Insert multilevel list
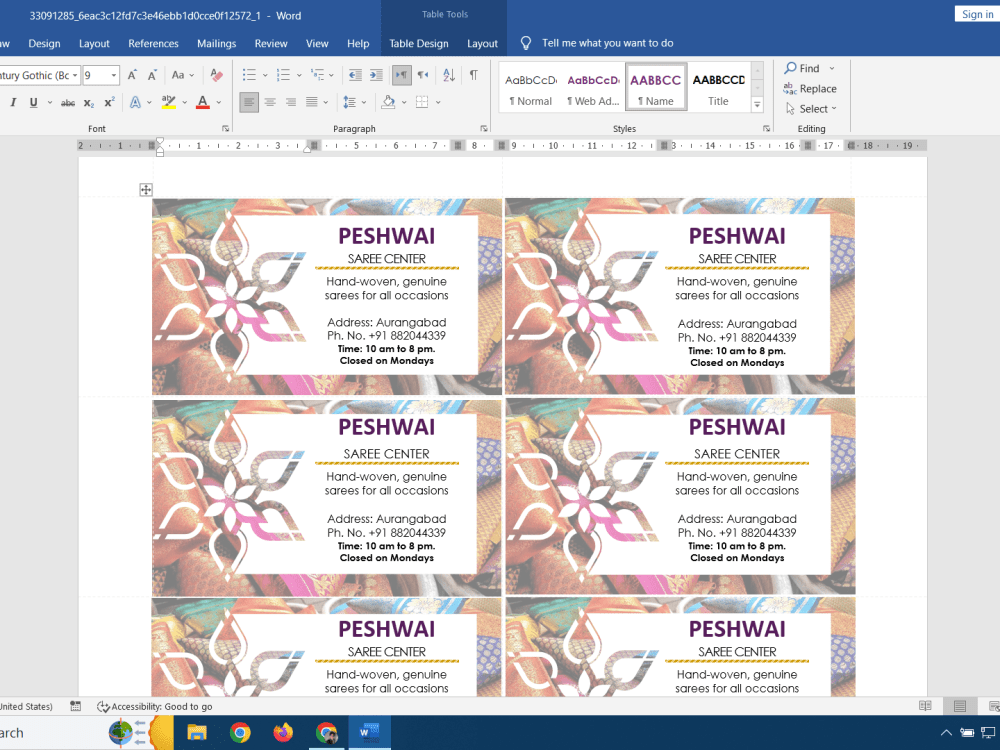 point(317,75)
